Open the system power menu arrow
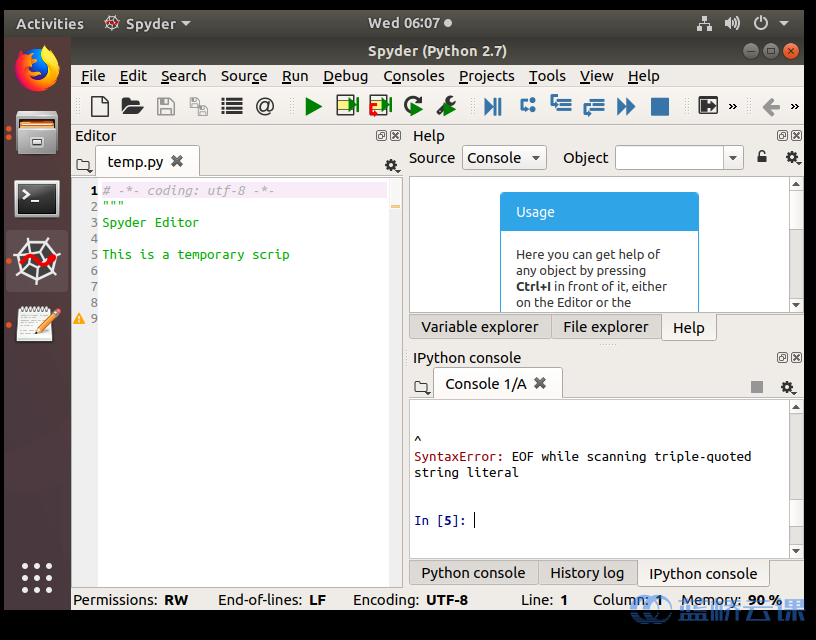Viewport: 816px width, 640px height. [x=784, y=23]
